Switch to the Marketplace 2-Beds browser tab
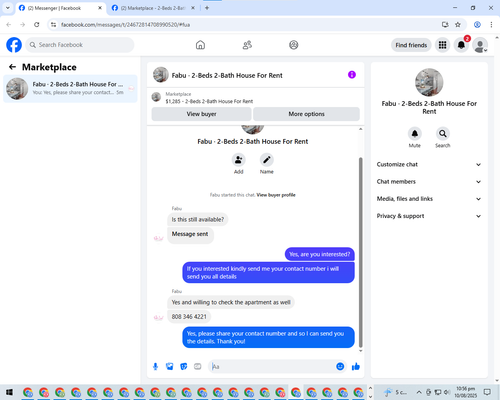Screen dimensions: 500x400 click(153, 8)
